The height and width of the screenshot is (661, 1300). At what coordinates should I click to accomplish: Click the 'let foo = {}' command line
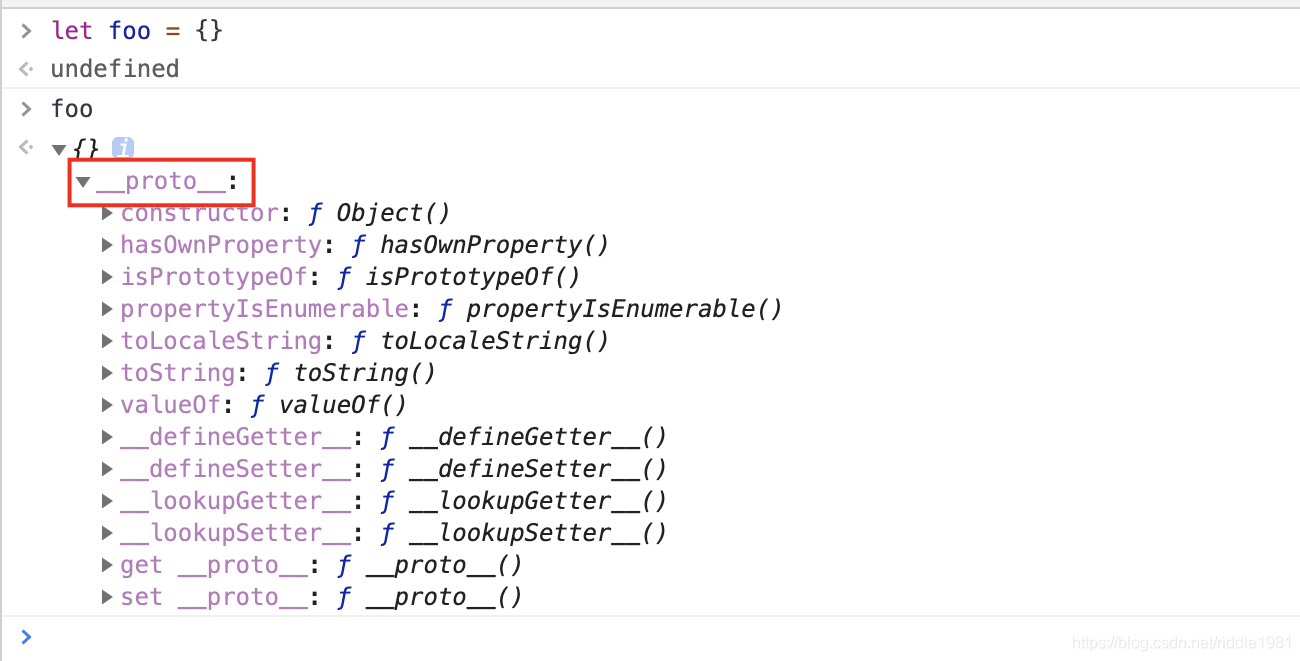point(137,31)
